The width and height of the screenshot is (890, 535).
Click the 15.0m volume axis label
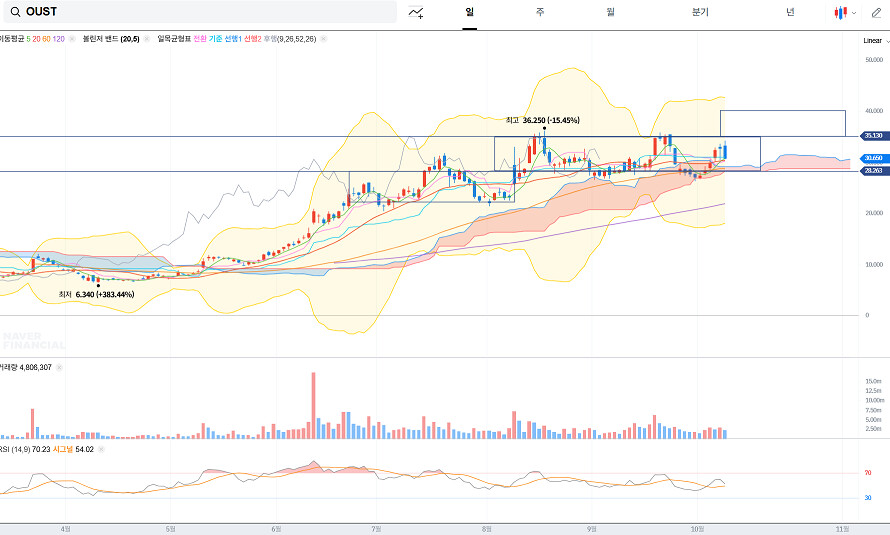[874, 381]
